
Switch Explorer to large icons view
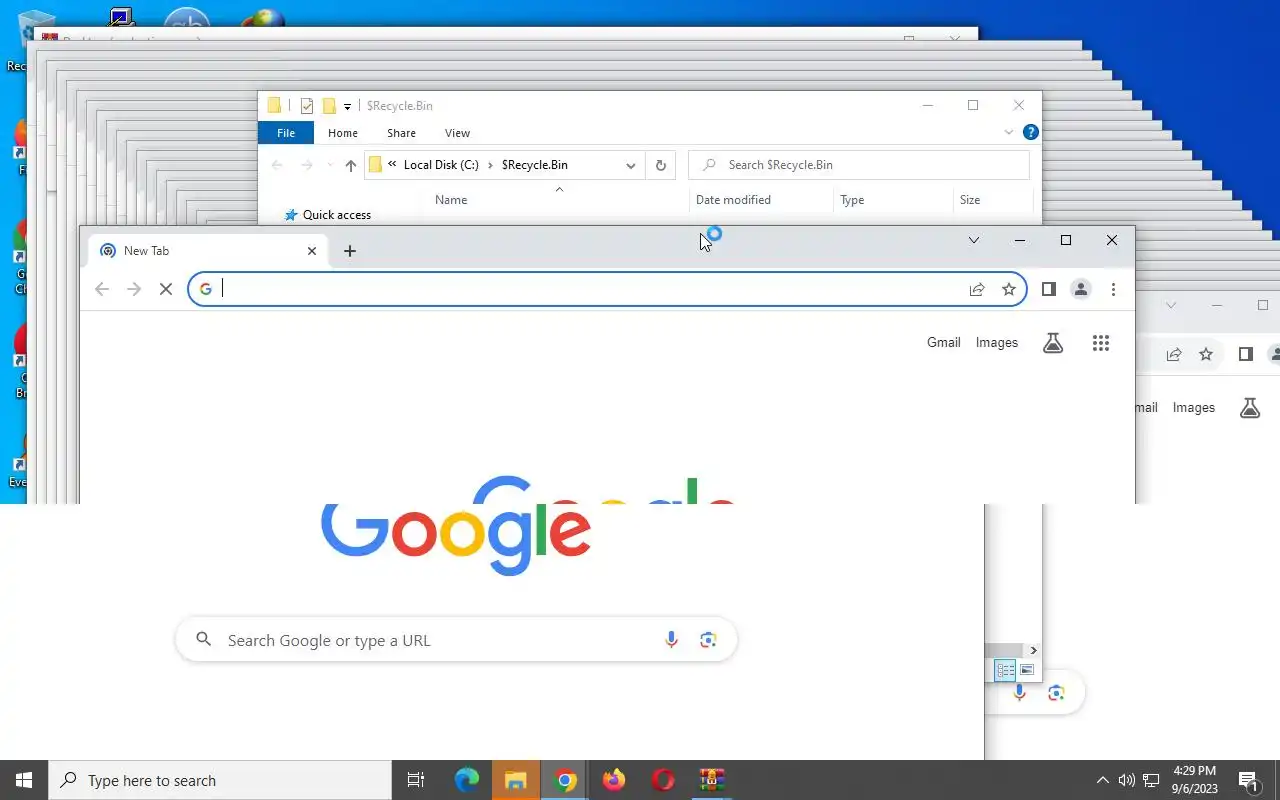(1027, 670)
